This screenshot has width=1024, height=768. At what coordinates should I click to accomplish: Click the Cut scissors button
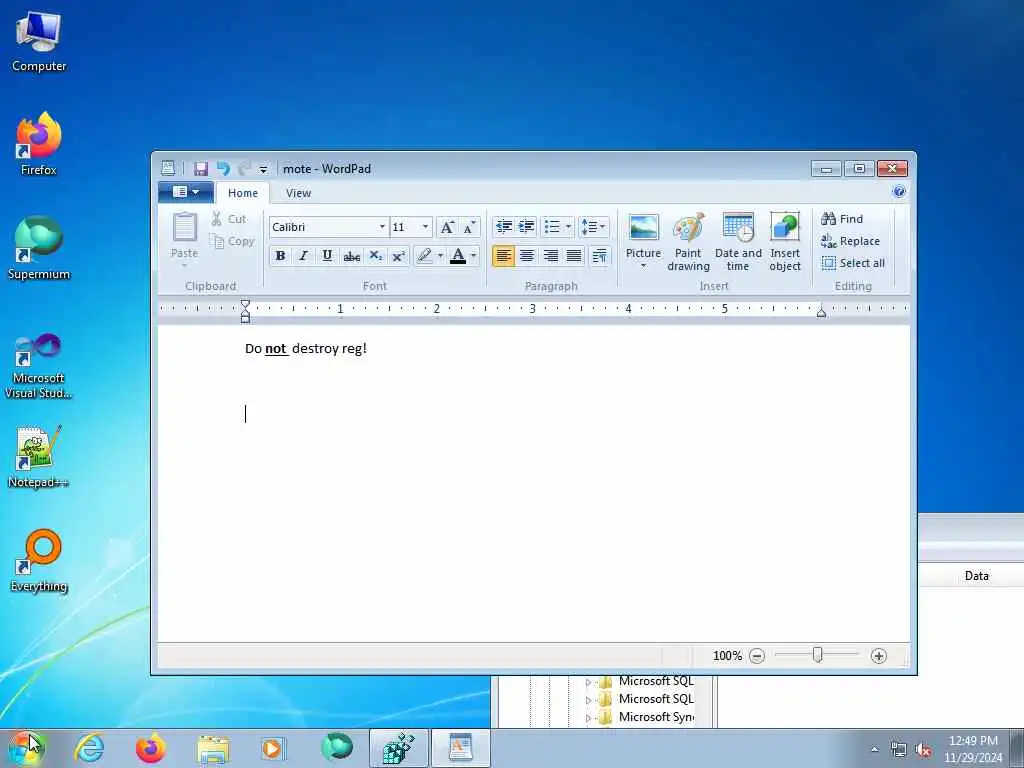pos(229,219)
